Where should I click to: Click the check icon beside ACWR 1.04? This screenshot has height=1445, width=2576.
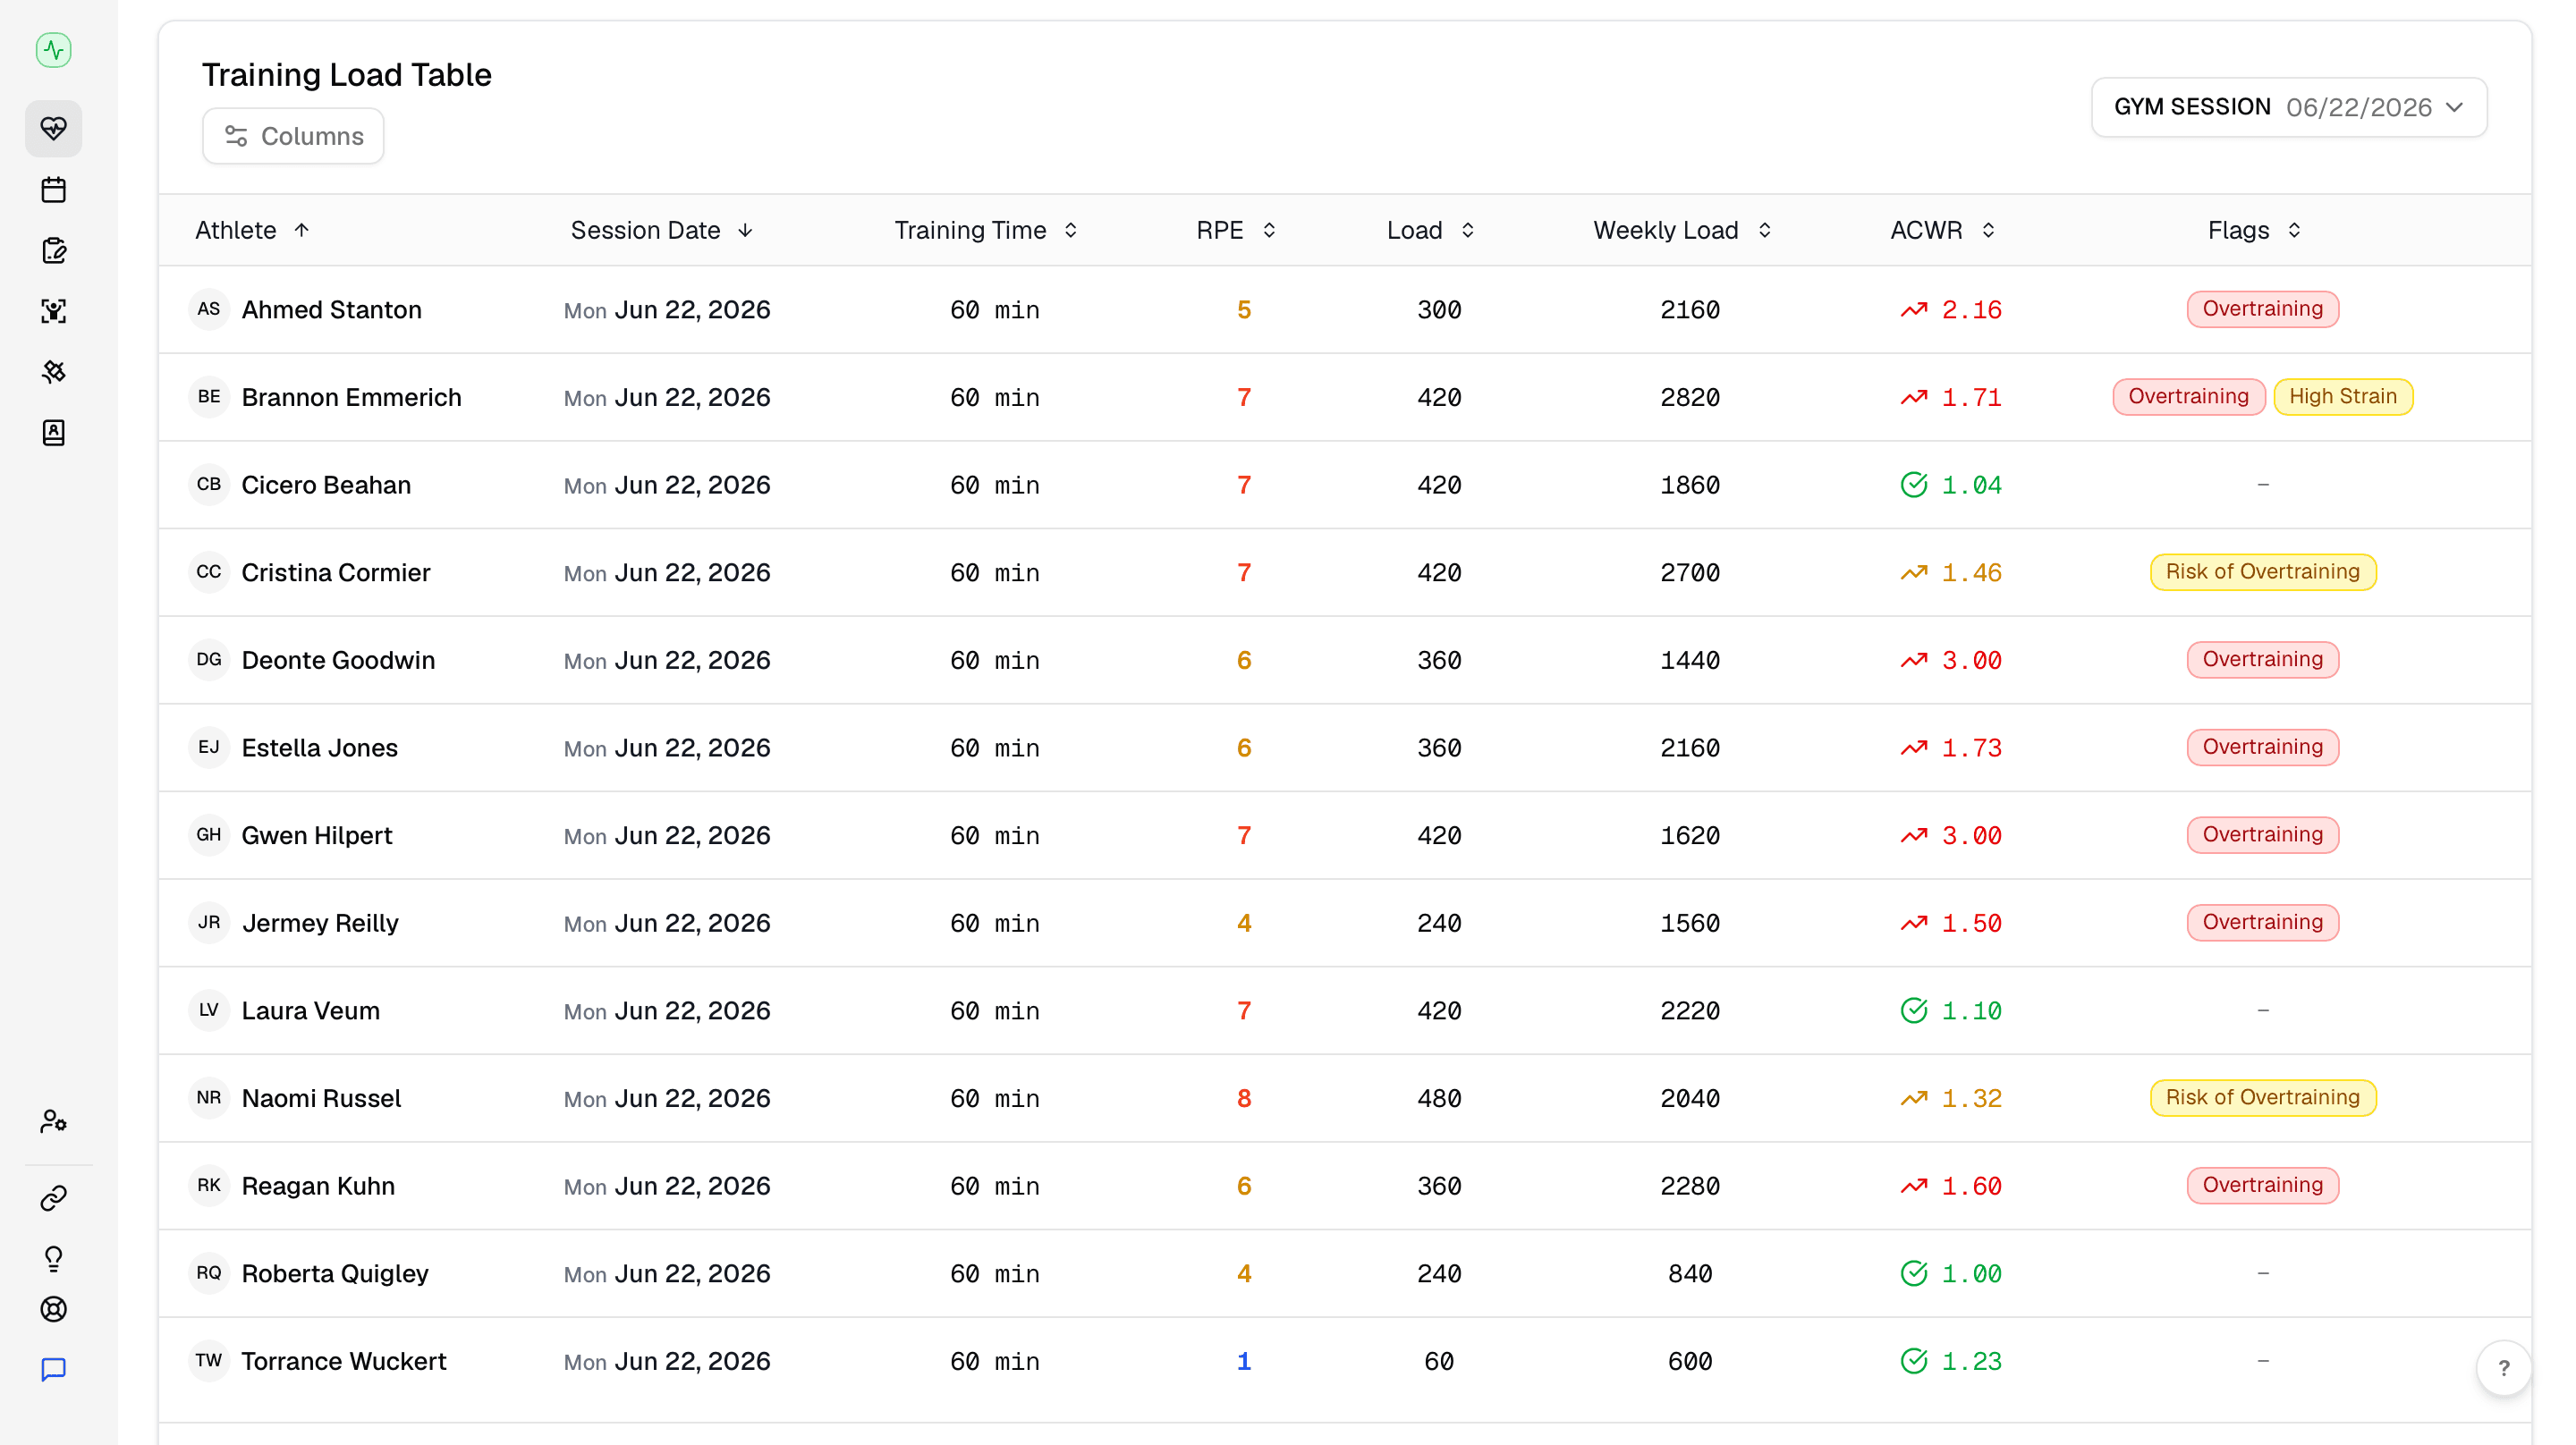click(1913, 485)
